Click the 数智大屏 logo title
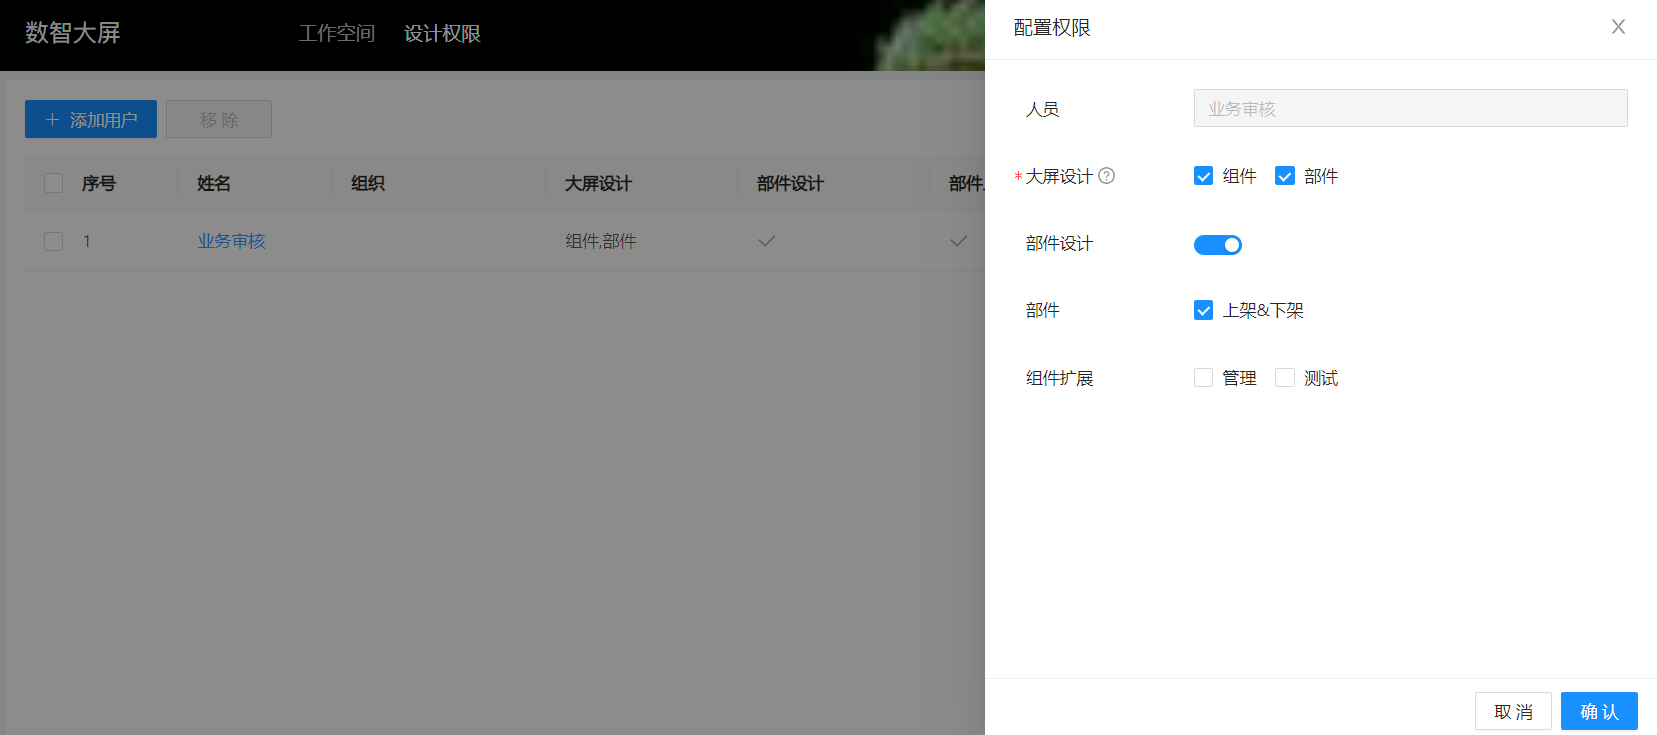This screenshot has height=735, width=1657. (72, 33)
